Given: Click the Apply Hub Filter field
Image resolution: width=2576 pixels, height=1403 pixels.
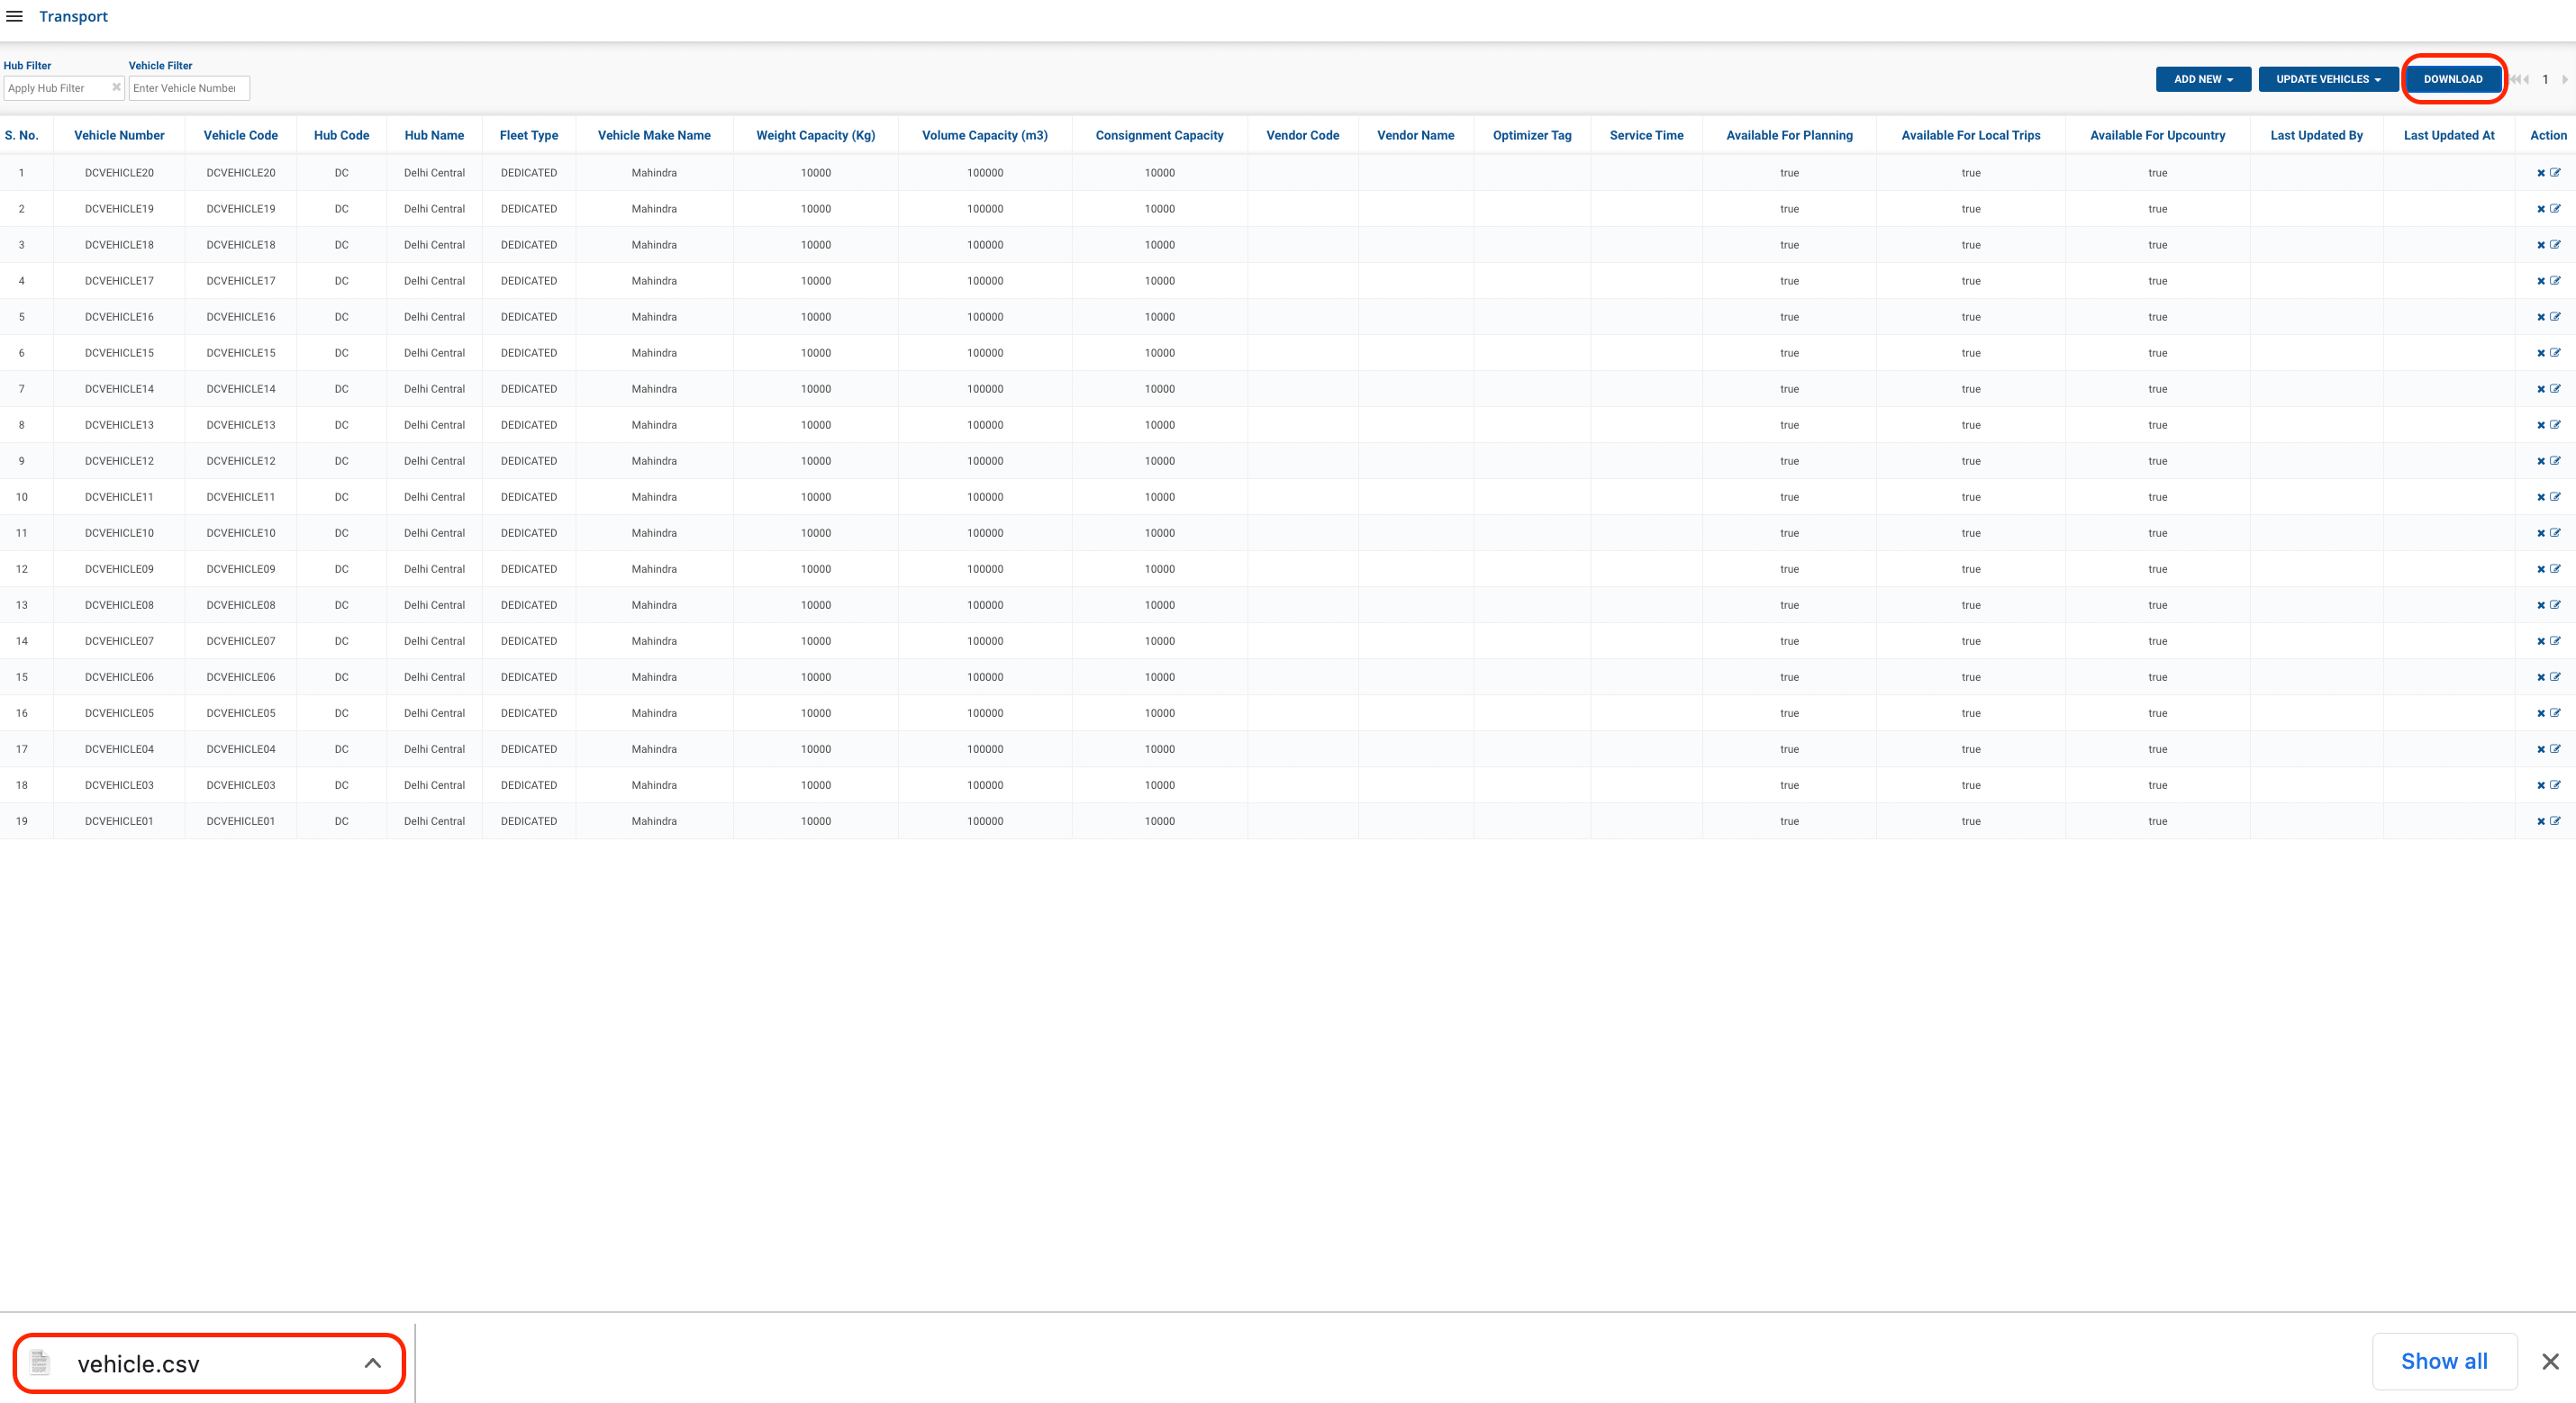Looking at the screenshot, I should 56,88.
